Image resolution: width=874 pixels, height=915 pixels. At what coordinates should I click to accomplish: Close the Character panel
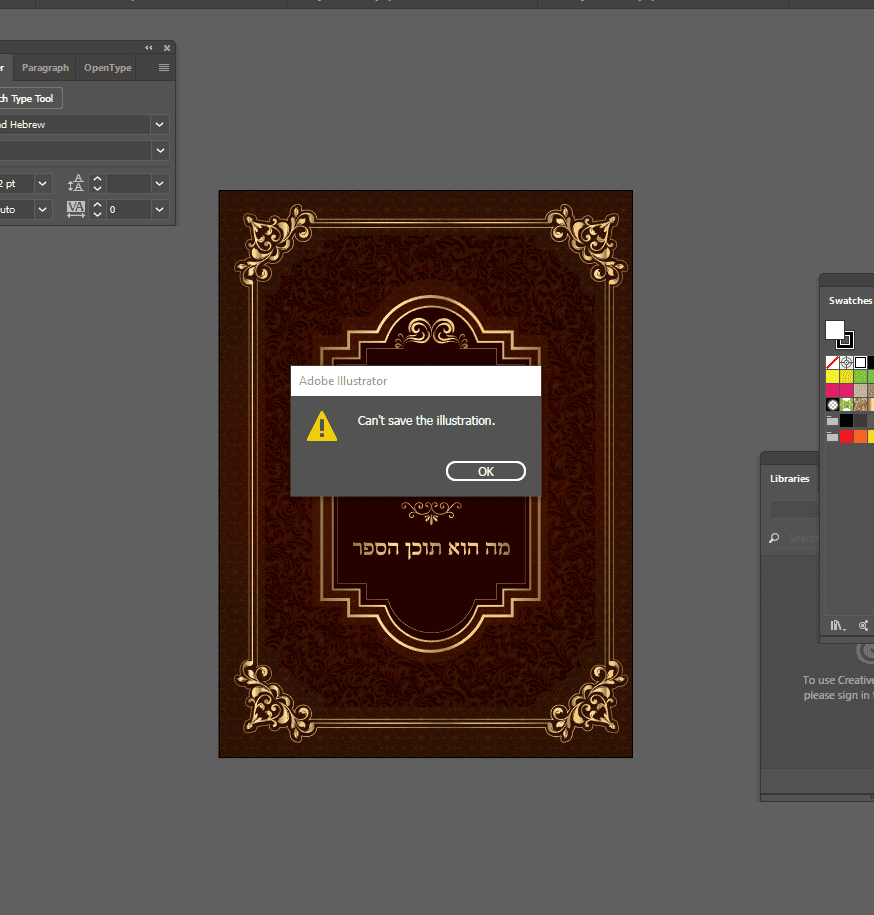click(x=167, y=48)
